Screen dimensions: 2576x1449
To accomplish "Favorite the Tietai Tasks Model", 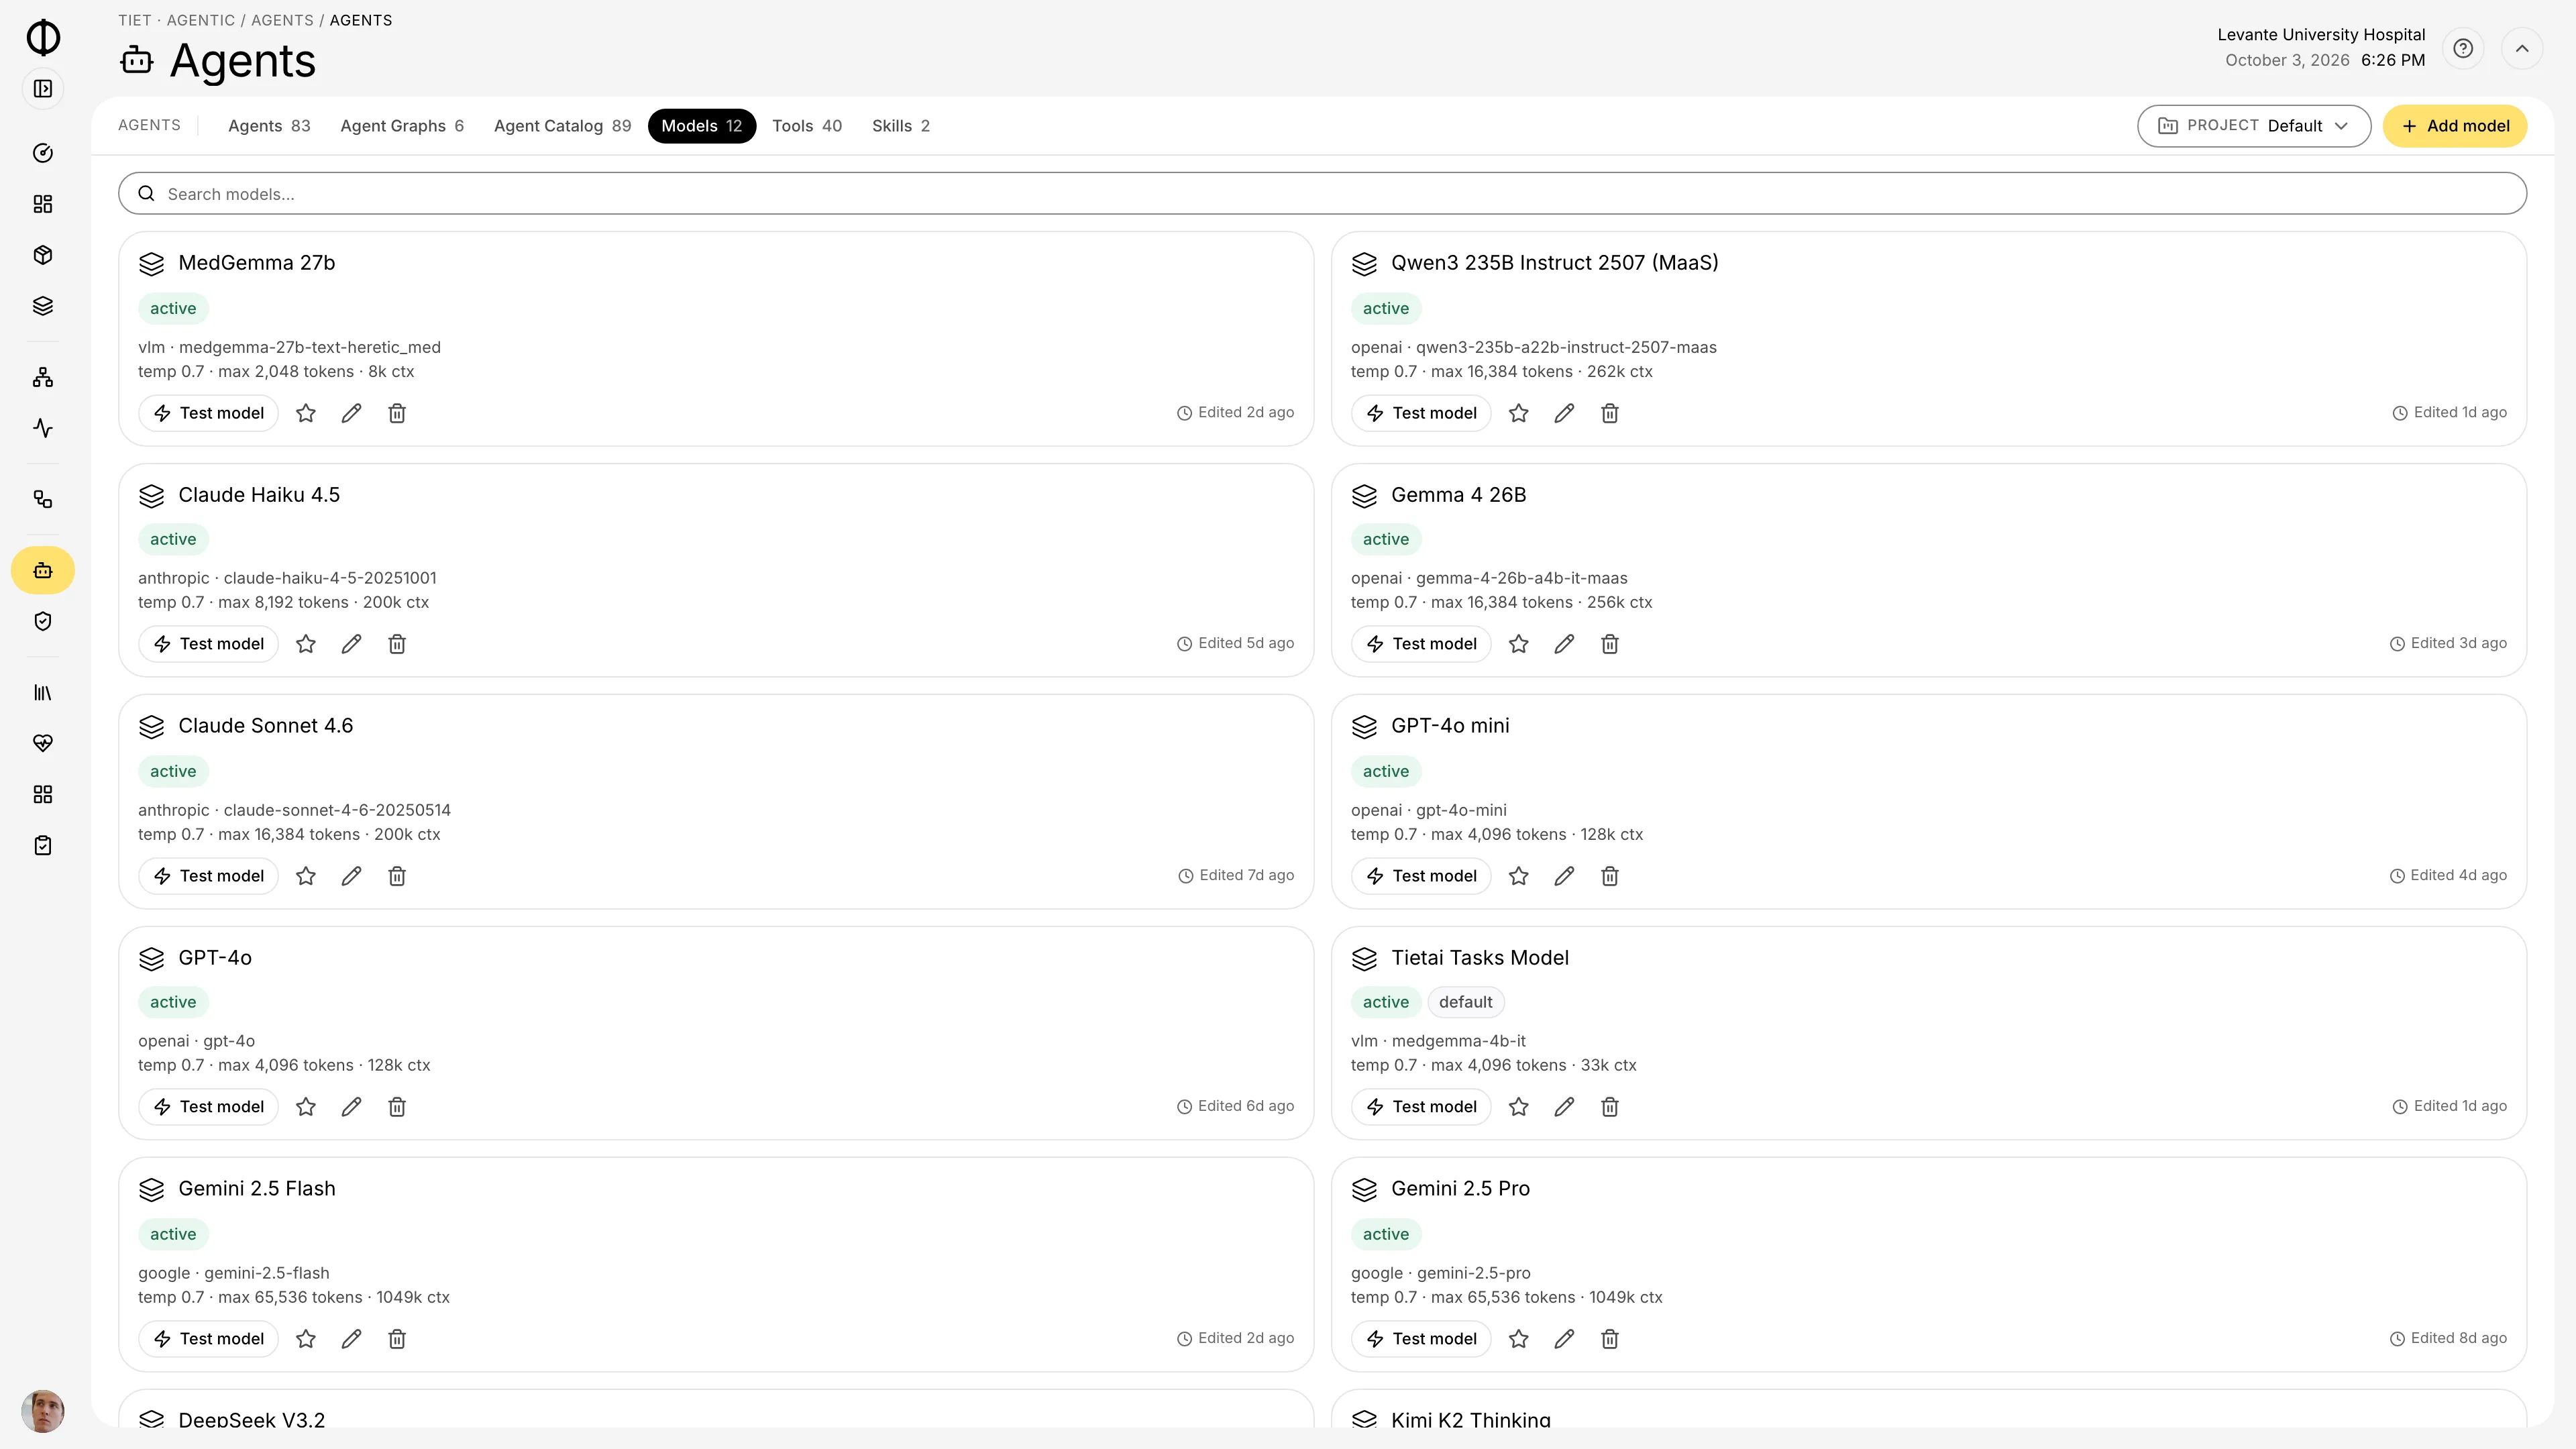I will (x=1519, y=1107).
